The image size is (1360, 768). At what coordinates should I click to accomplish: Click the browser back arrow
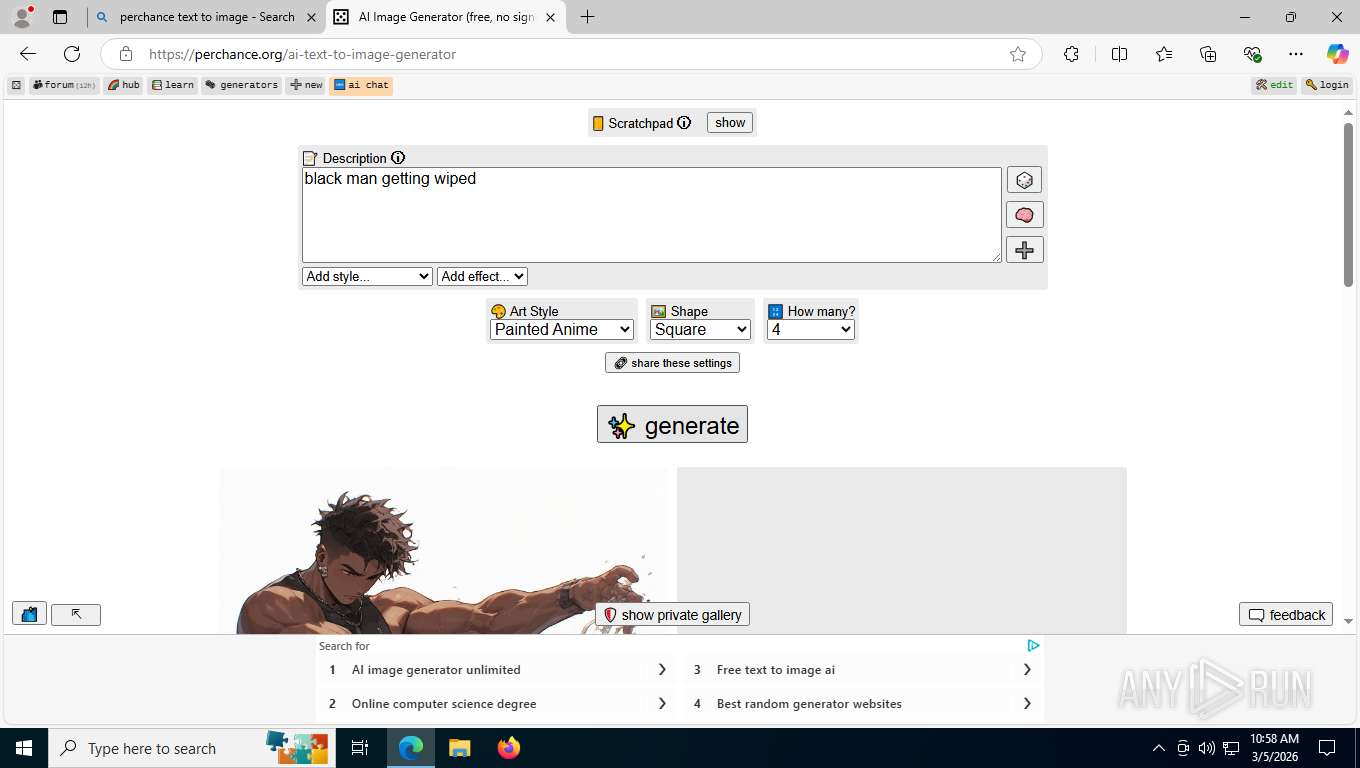pyautogui.click(x=28, y=54)
